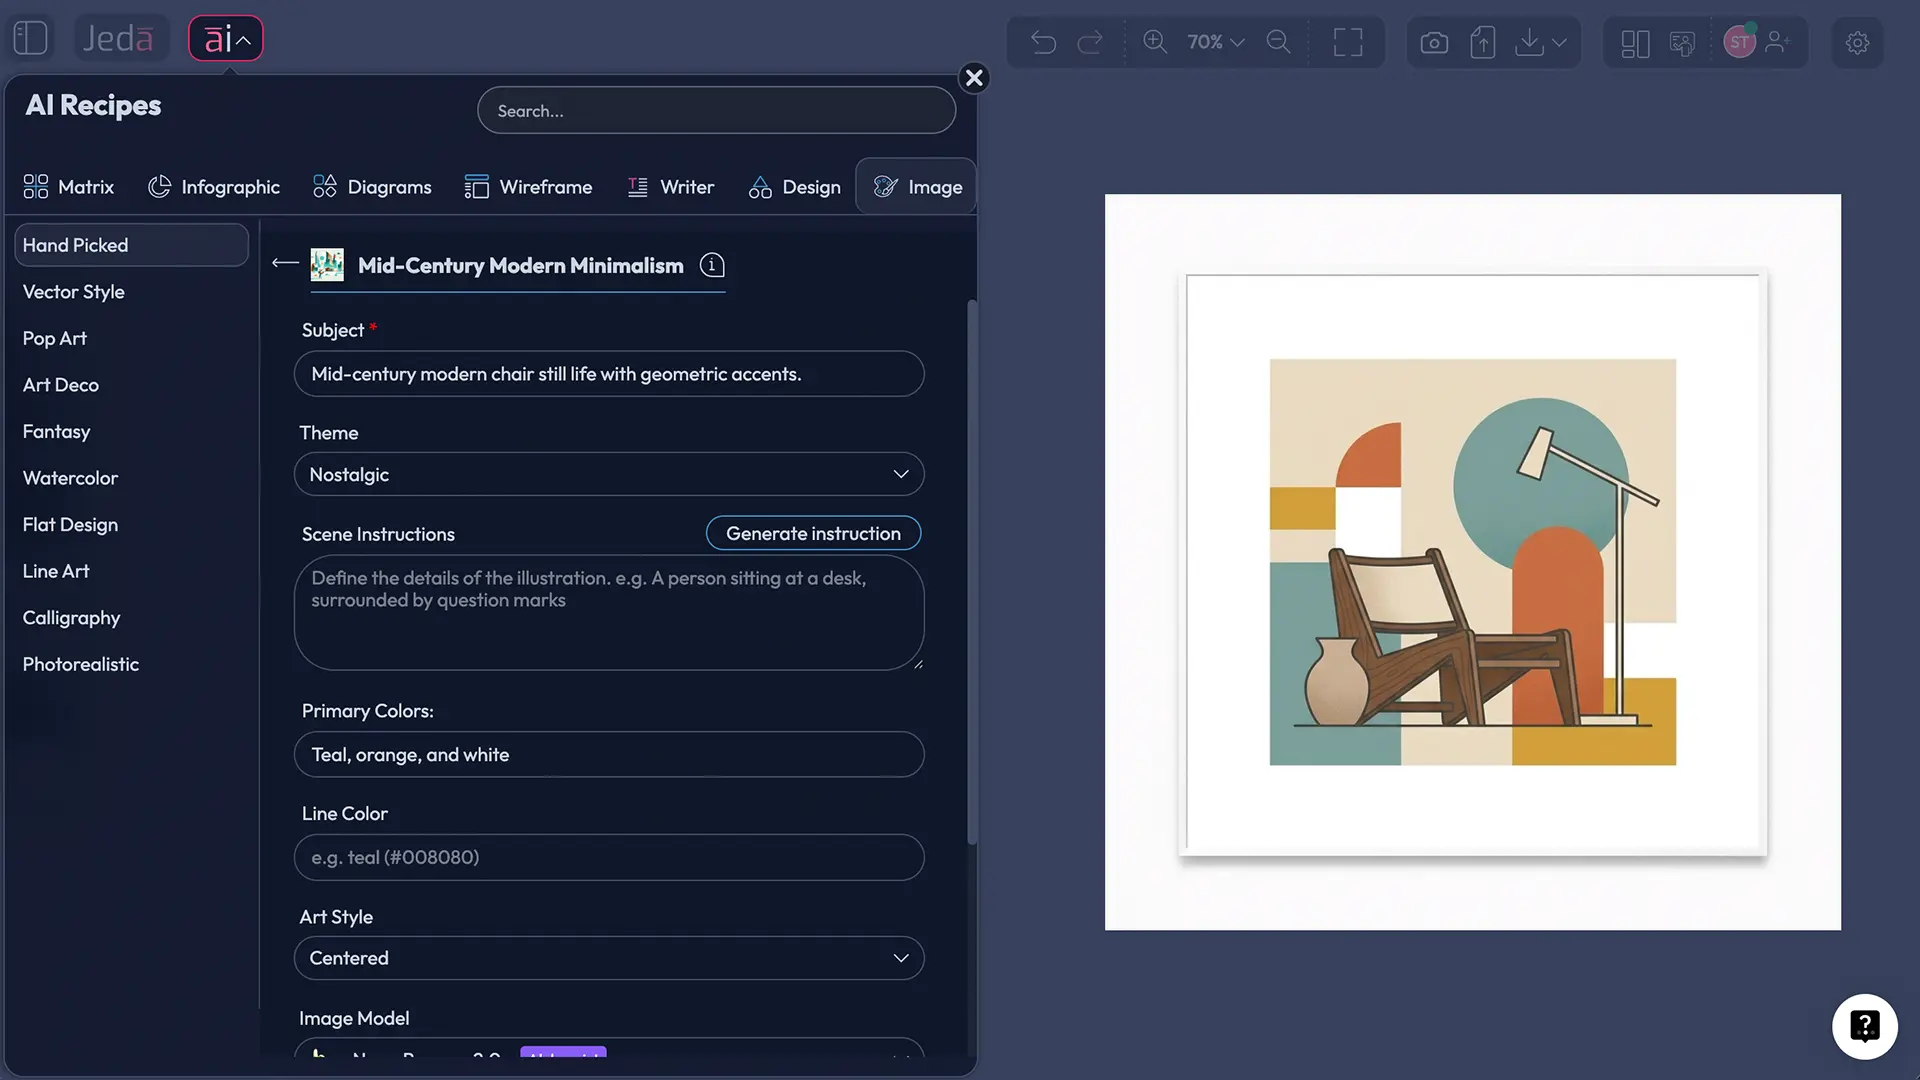
Task: Select the Watercolor category
Action: (x=70, y=478)
